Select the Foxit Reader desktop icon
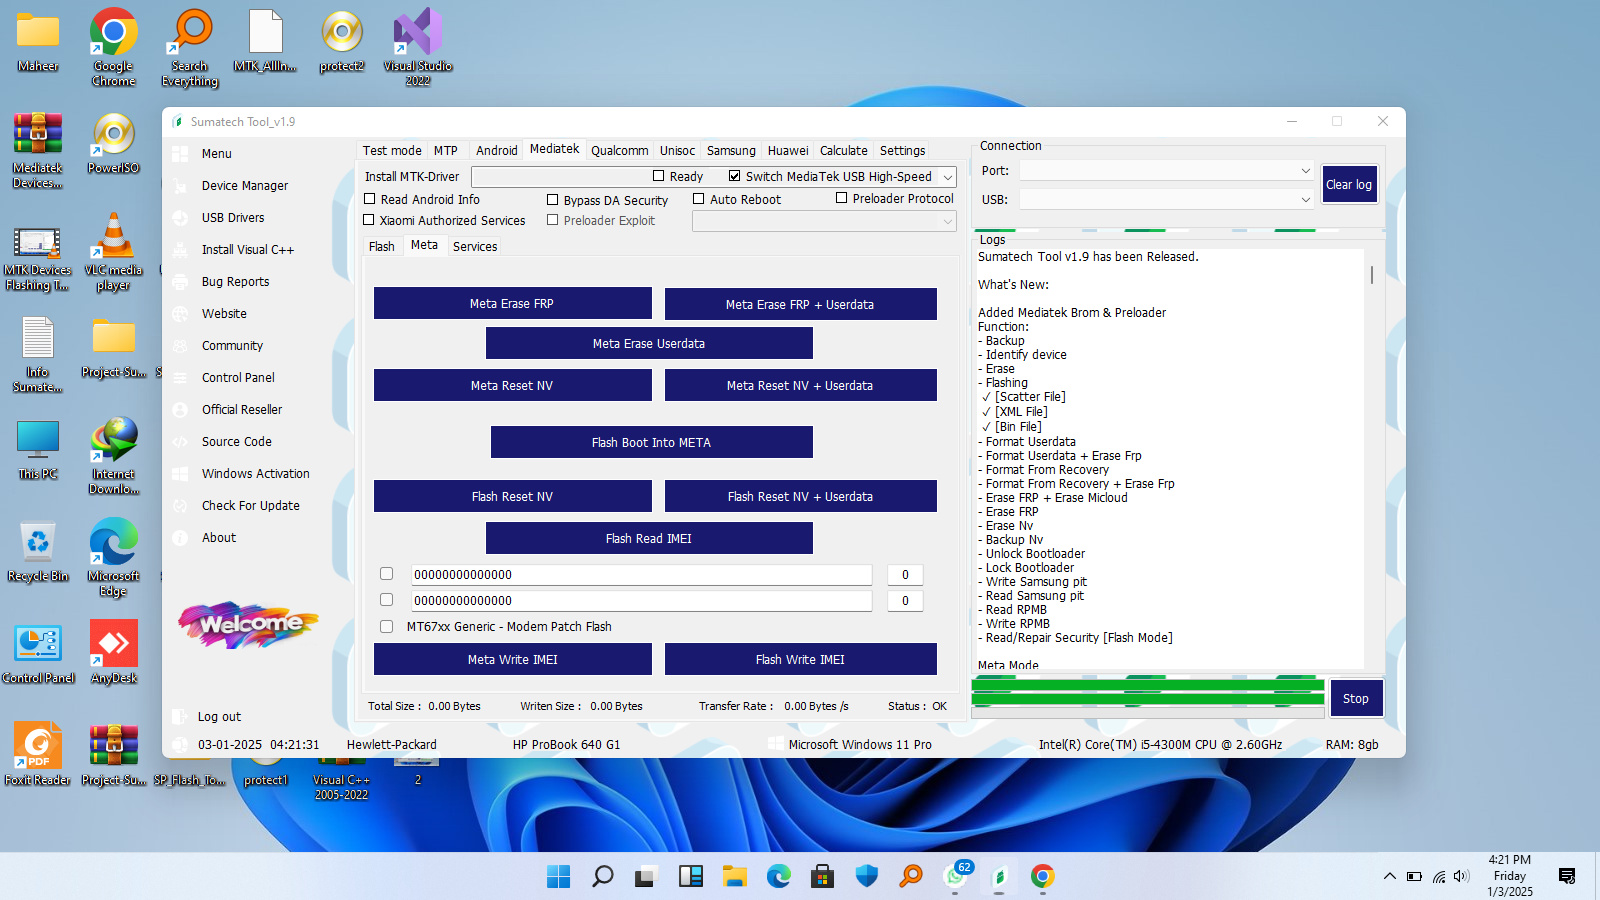1600x900 pixels. (x=38, y=753)
